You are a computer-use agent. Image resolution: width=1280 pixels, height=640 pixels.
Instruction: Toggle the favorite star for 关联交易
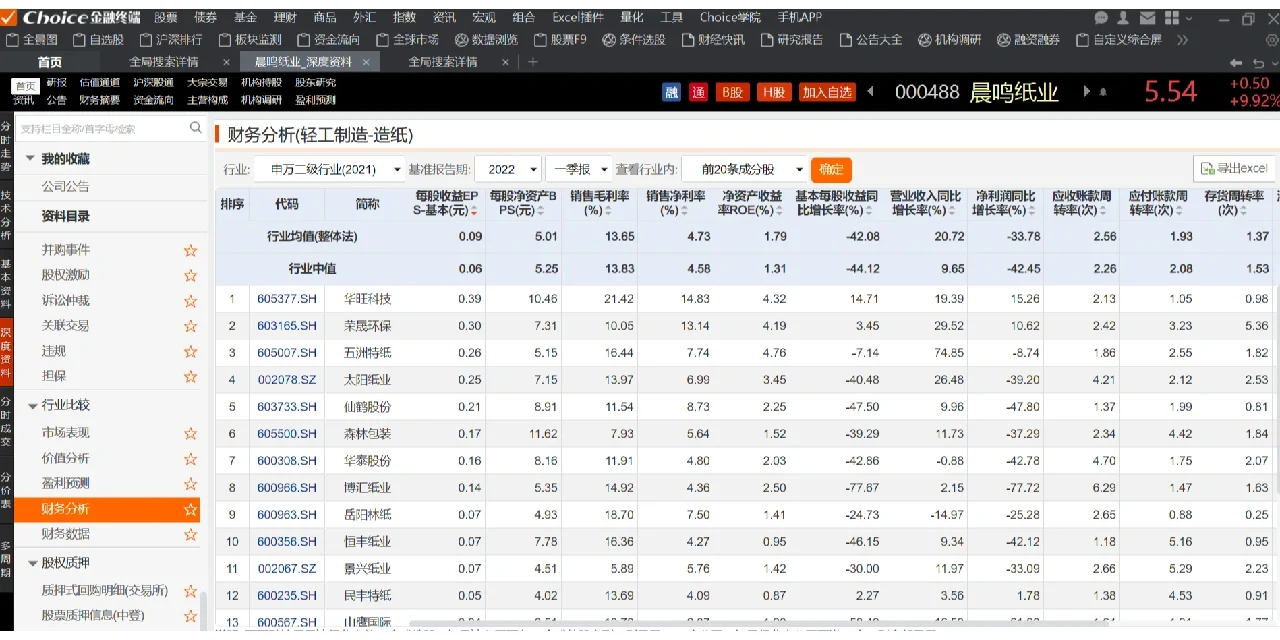(x=190, y=326)
